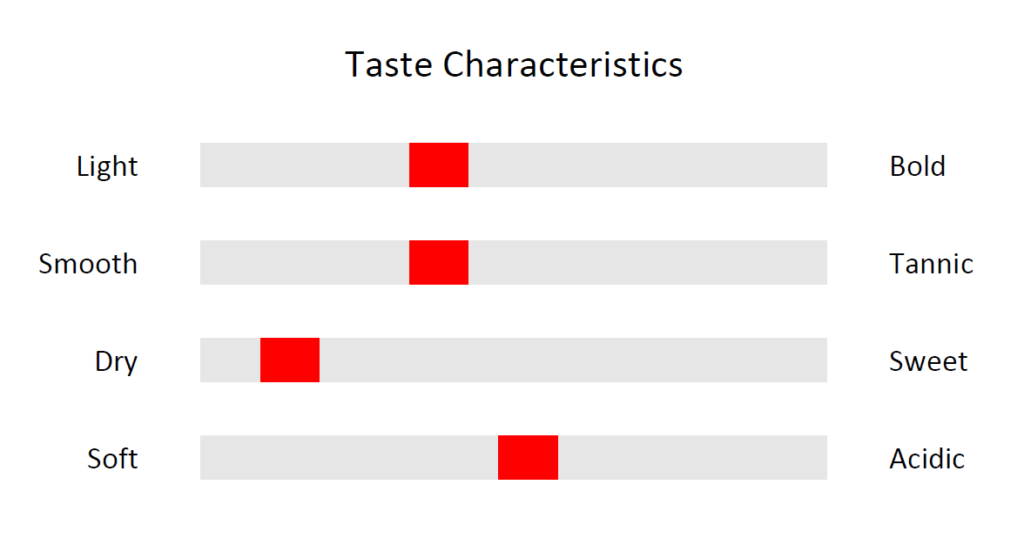
Task: Click the gray track left of the Soft–Acidic marker
Action: pos(349,457)
